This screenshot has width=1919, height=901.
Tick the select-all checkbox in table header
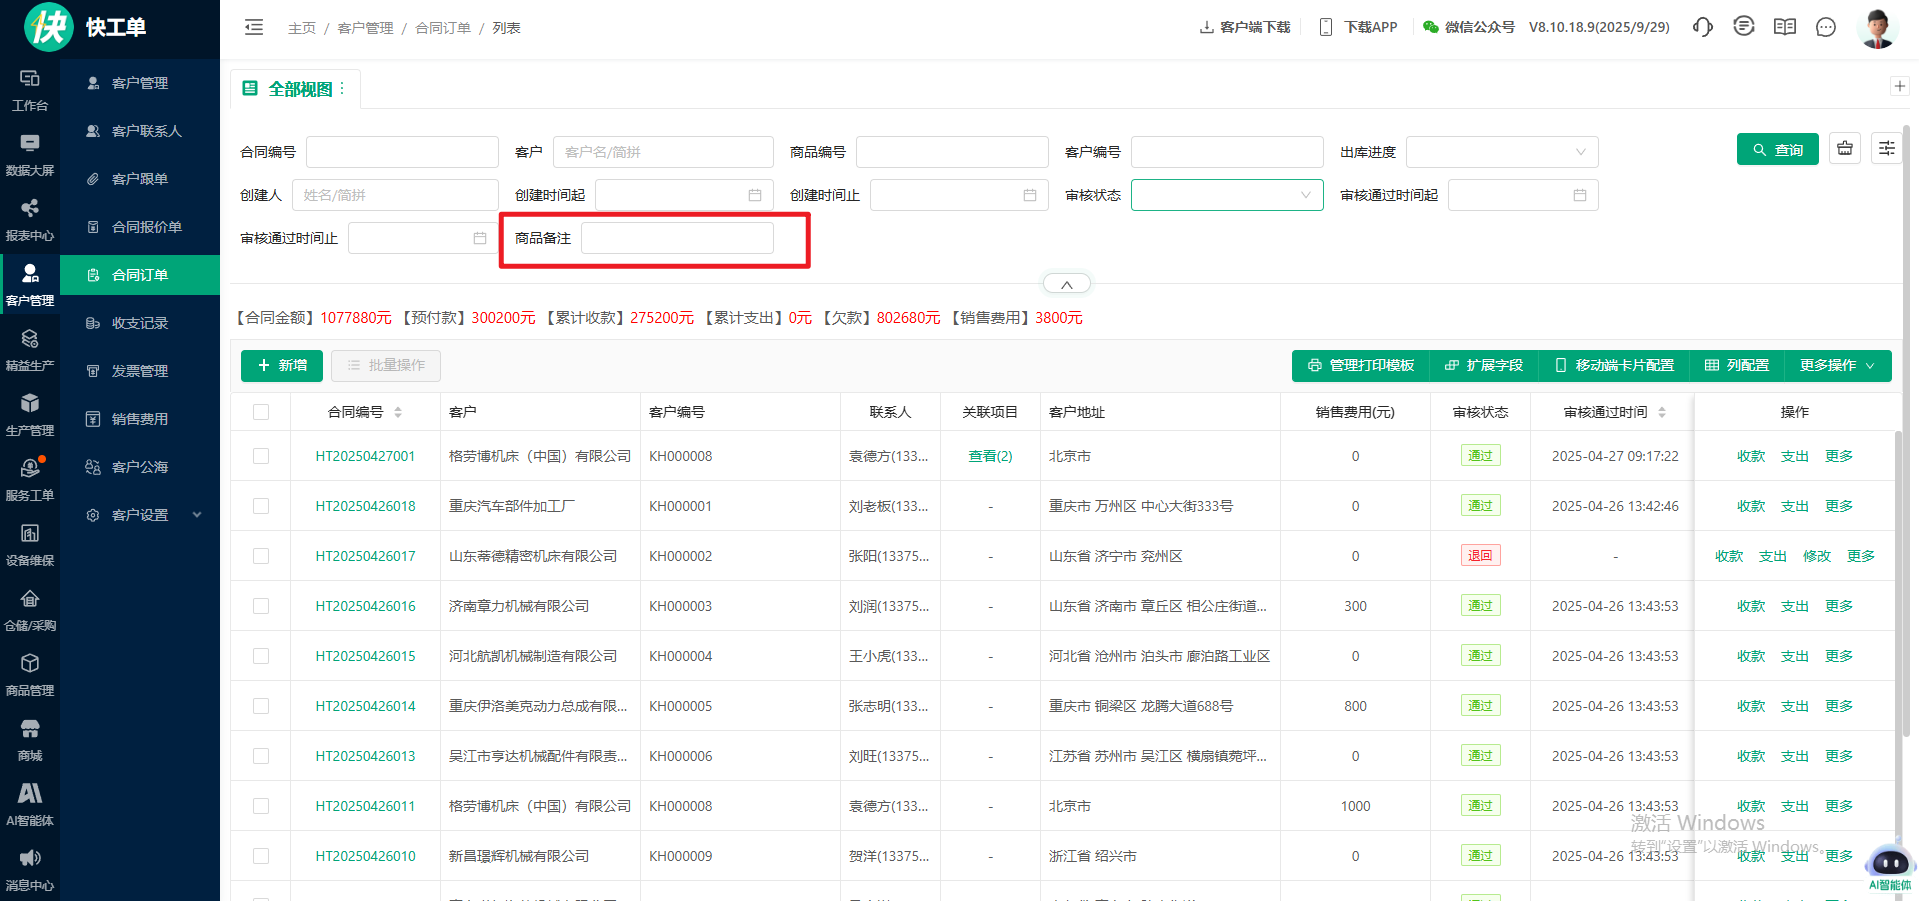[x=261, y=412]
